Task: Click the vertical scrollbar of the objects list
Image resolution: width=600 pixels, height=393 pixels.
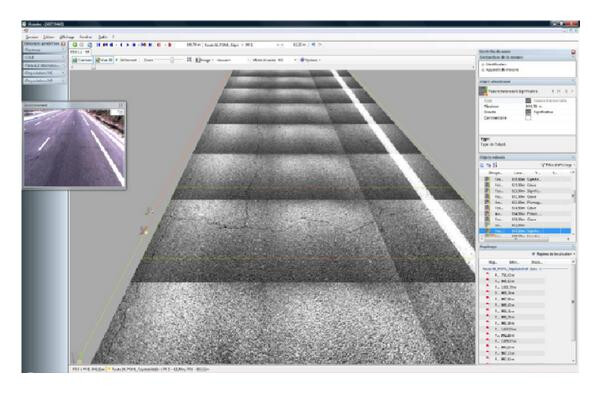Action: (x=573, y=204)
